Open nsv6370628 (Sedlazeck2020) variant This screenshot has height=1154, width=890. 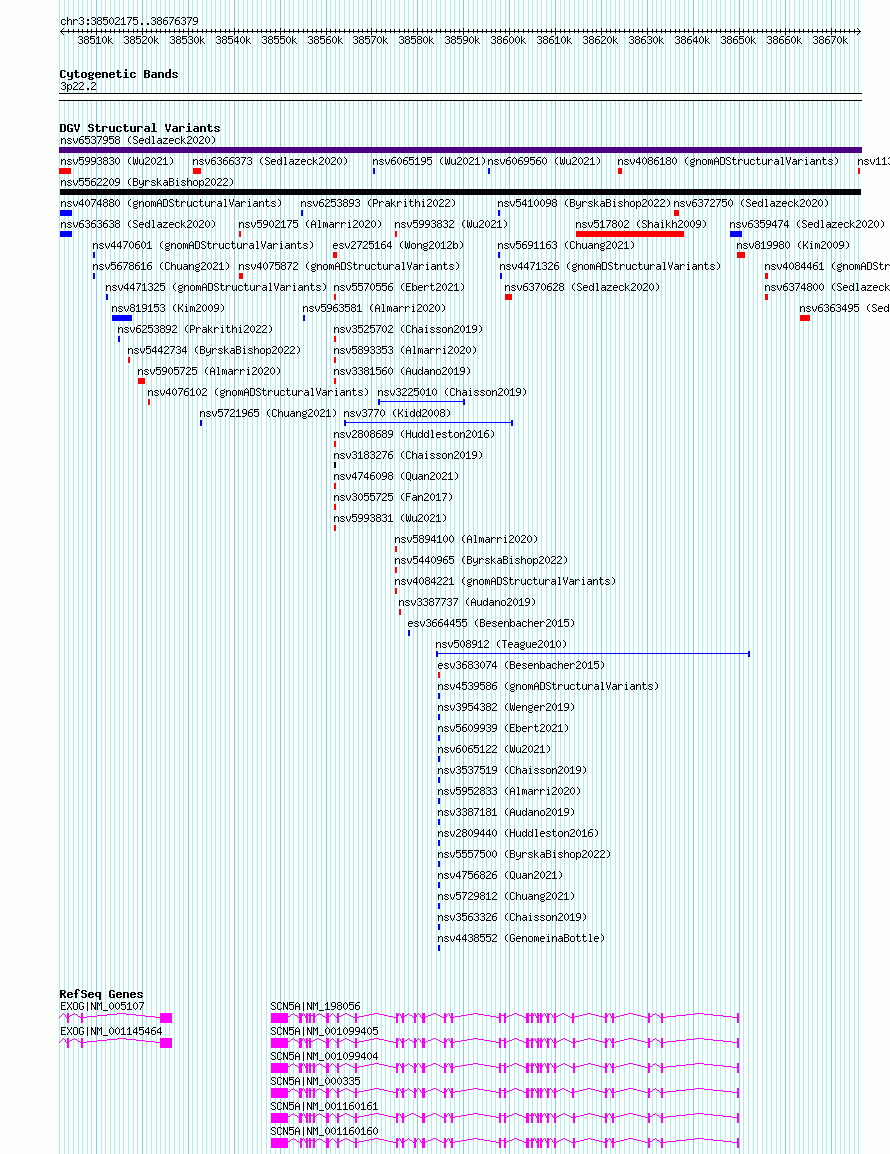click(582, 287)
